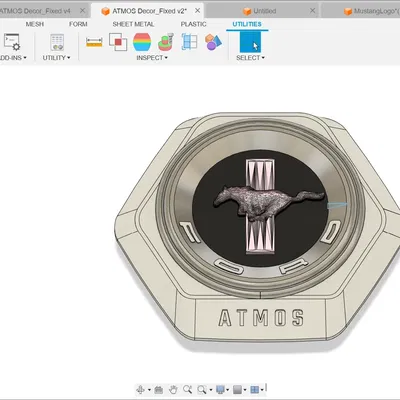Select the Interference tool icon
400x400 pixels.
118,42
